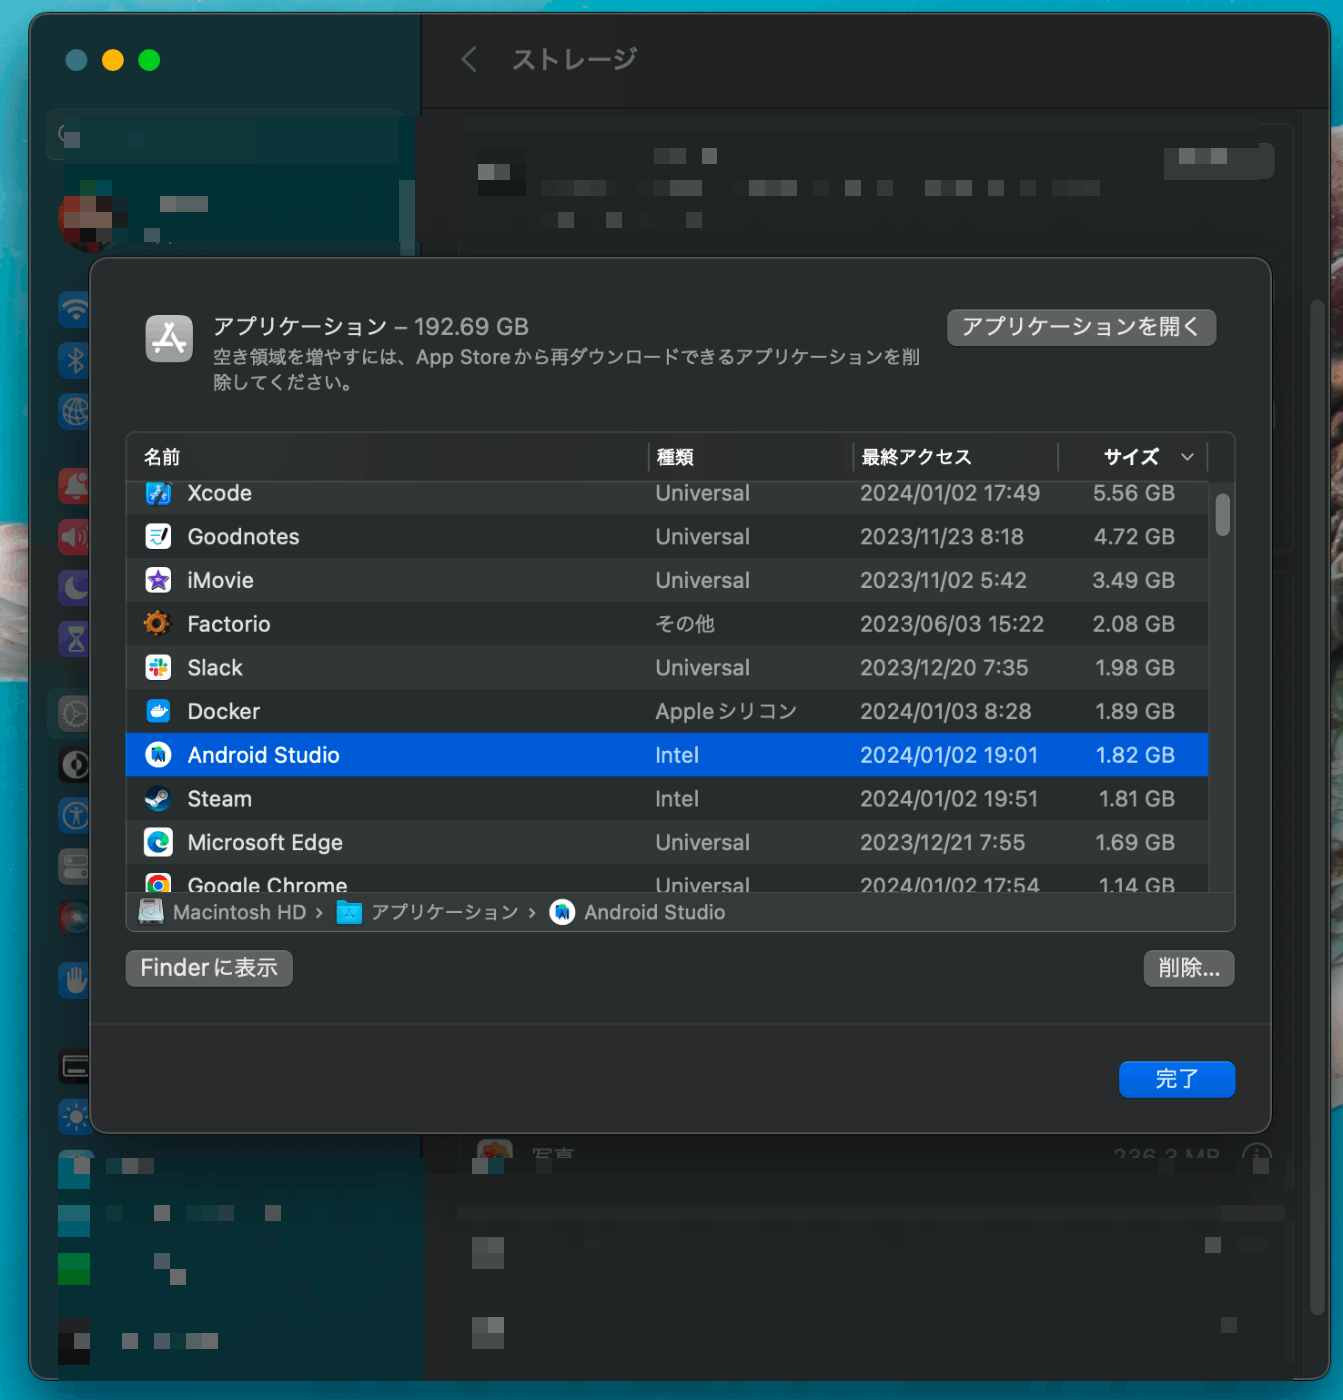Click the その他 type cell for Factorio

pyautogui.click(x=685, y=624)
